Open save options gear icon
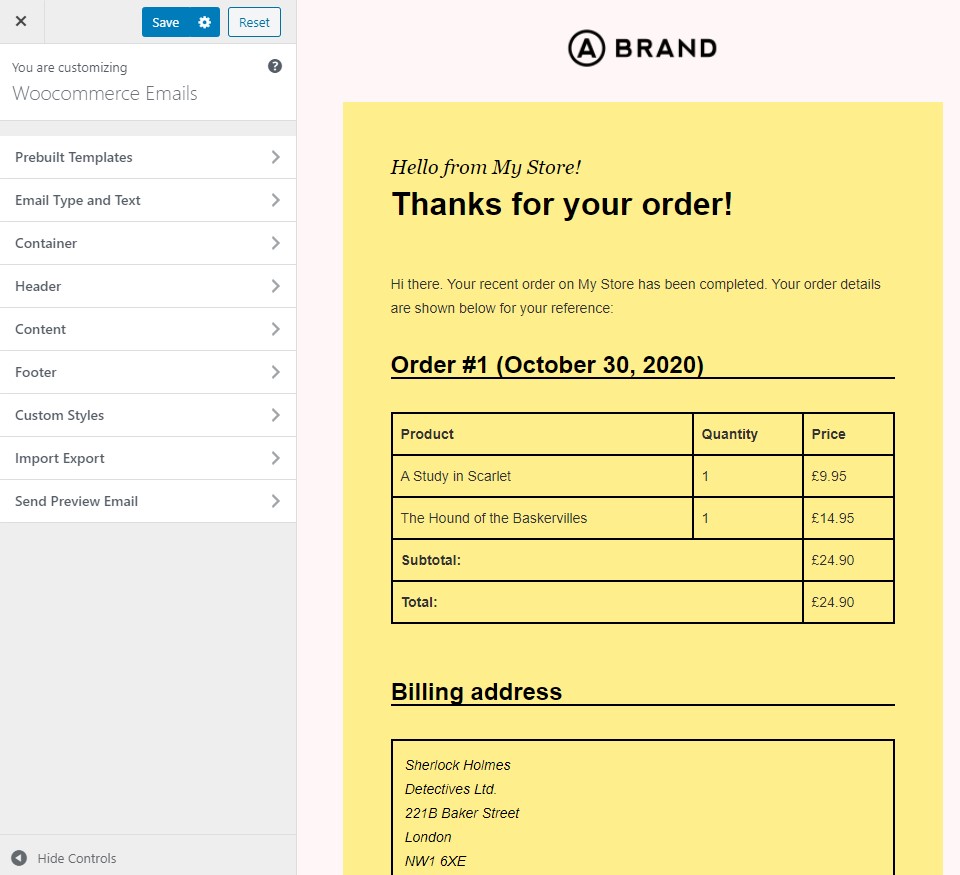Viewport: 960px width, 875px height. click(x=205, y=22)
